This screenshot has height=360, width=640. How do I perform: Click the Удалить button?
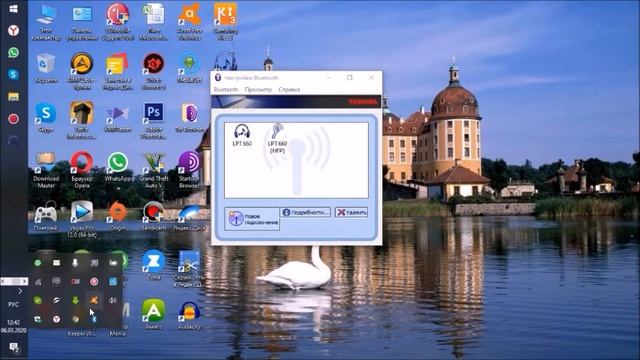coord(351,212)
